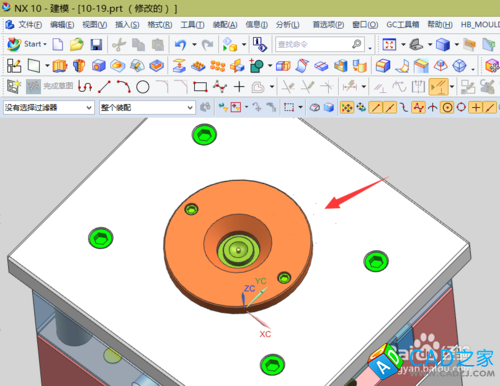Select the Circle sketch tool
Viewport: 500px width, 386px height.
click(143, 87)
